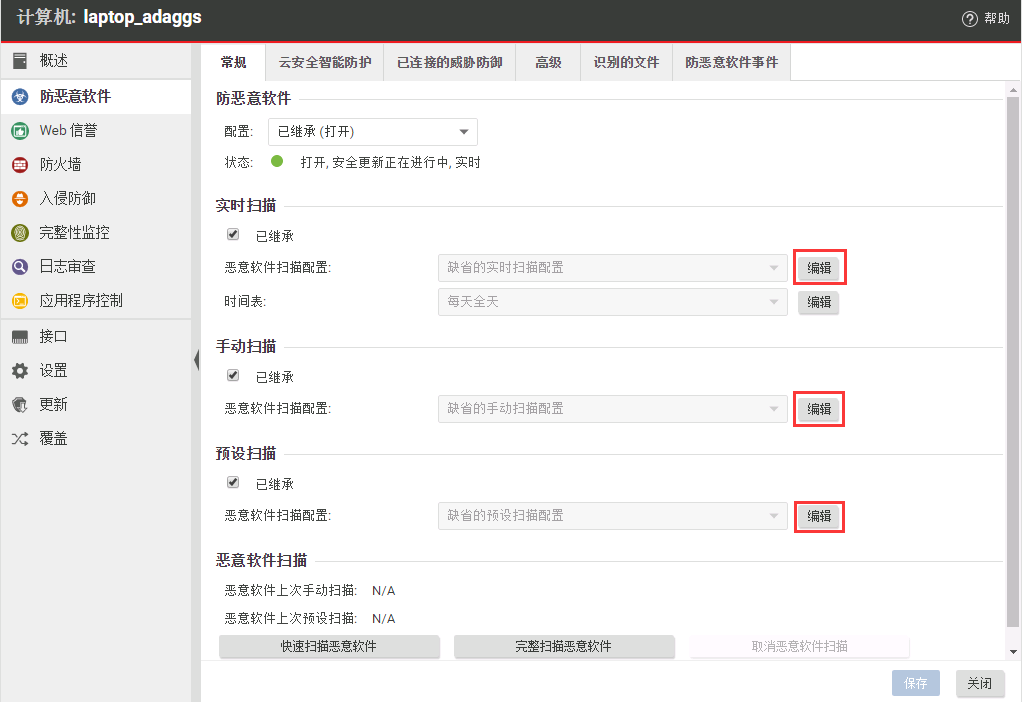Image resolution: width=1022 pixels, height=702 pixels.
Task: Open the 缺省的实时扫描配置 dropdown
Action: 612,268
